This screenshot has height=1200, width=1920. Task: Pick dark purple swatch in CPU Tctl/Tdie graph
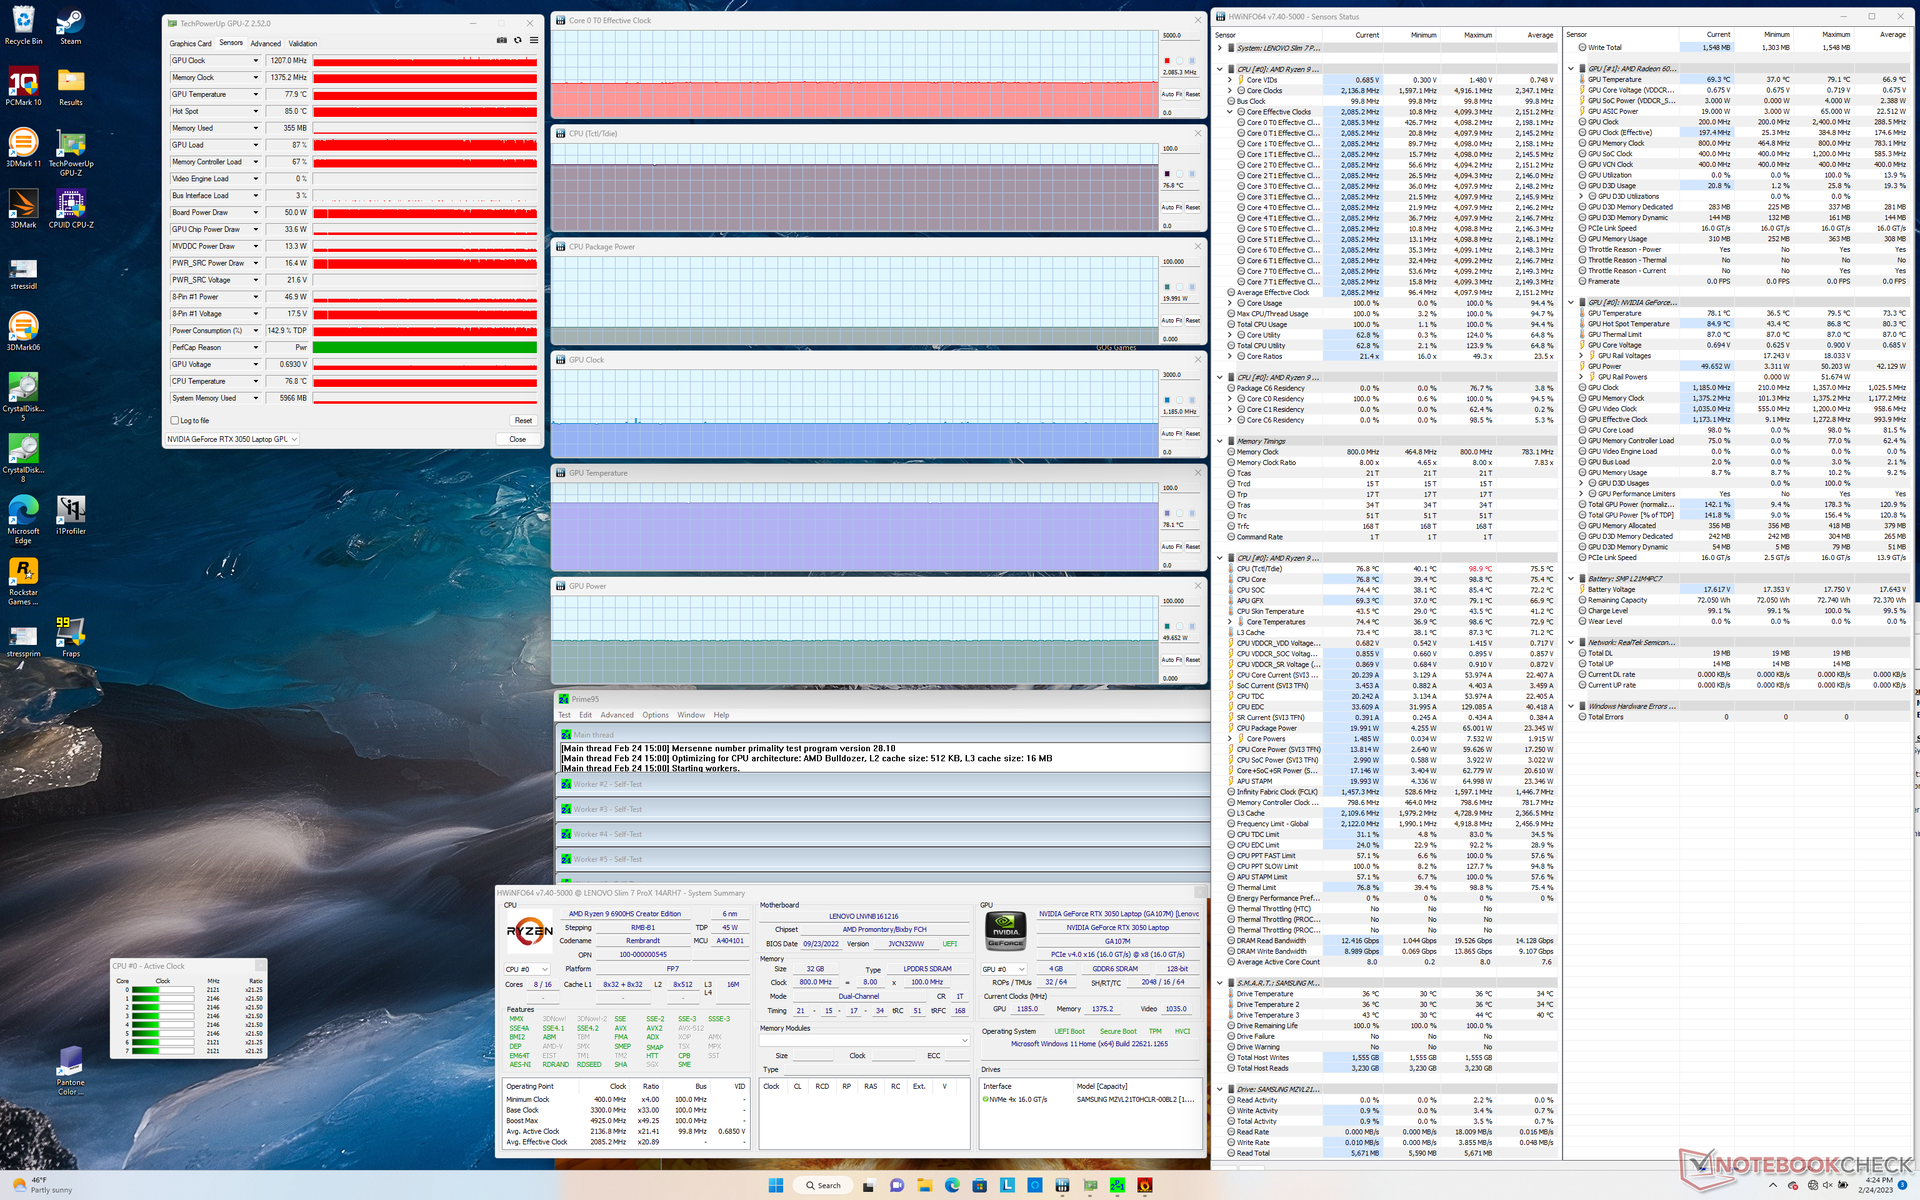pyautogui.click(x=1167, y=174)
